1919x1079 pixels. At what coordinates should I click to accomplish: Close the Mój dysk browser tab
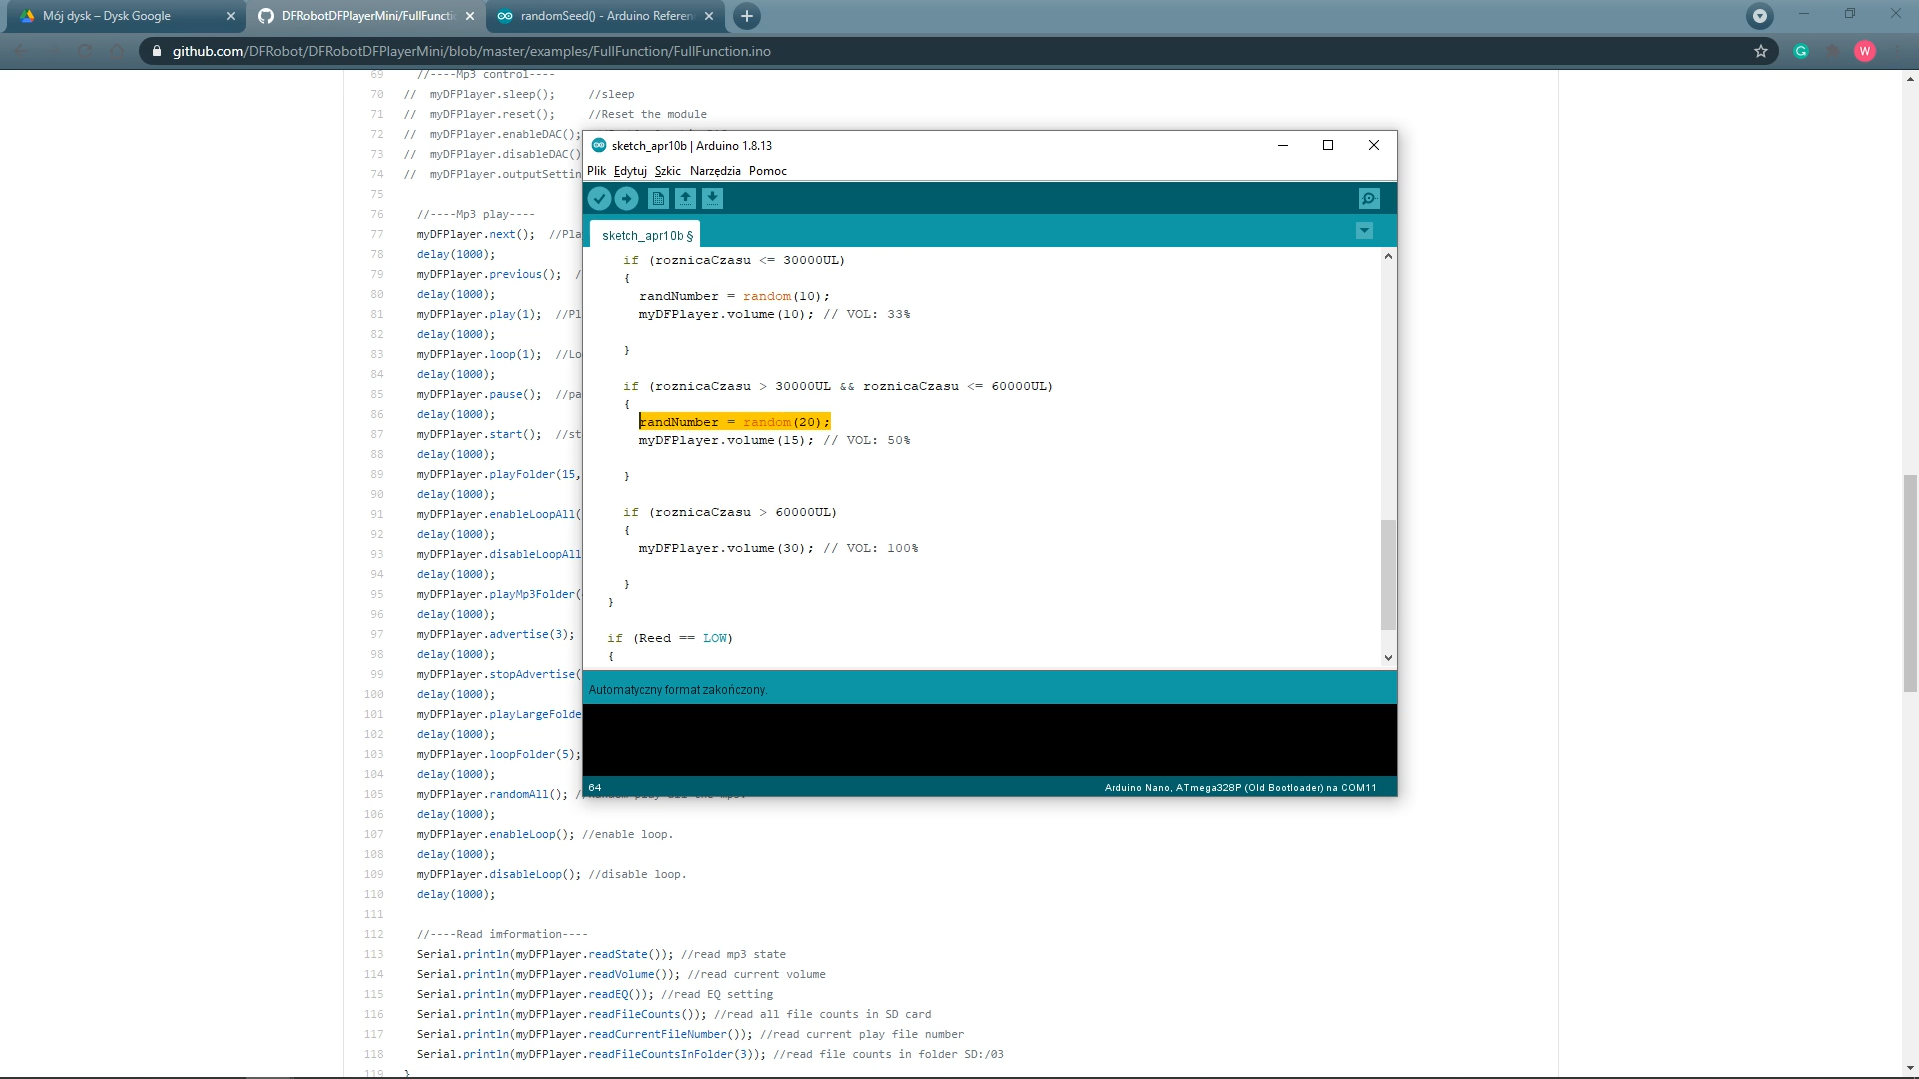click(x=230, y=16)
